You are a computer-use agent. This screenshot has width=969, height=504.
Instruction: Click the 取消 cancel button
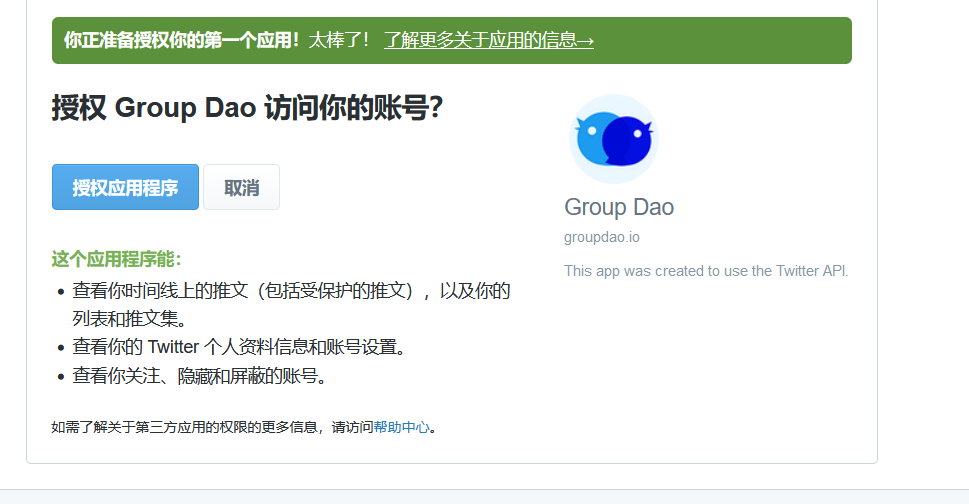(x=242, y=187)
